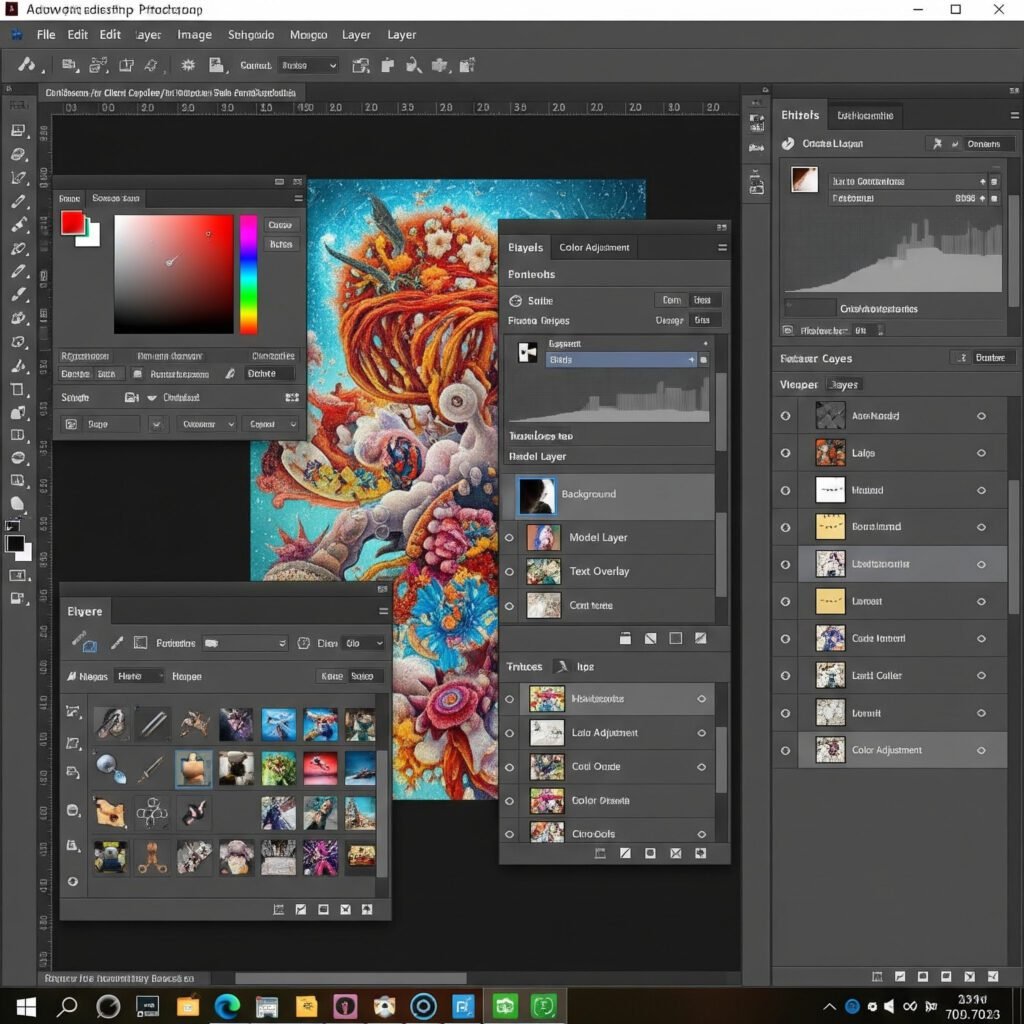The image size is (1024, 1024).
Task: Hide the Text Overlay layer
Action: coord(509,572)
